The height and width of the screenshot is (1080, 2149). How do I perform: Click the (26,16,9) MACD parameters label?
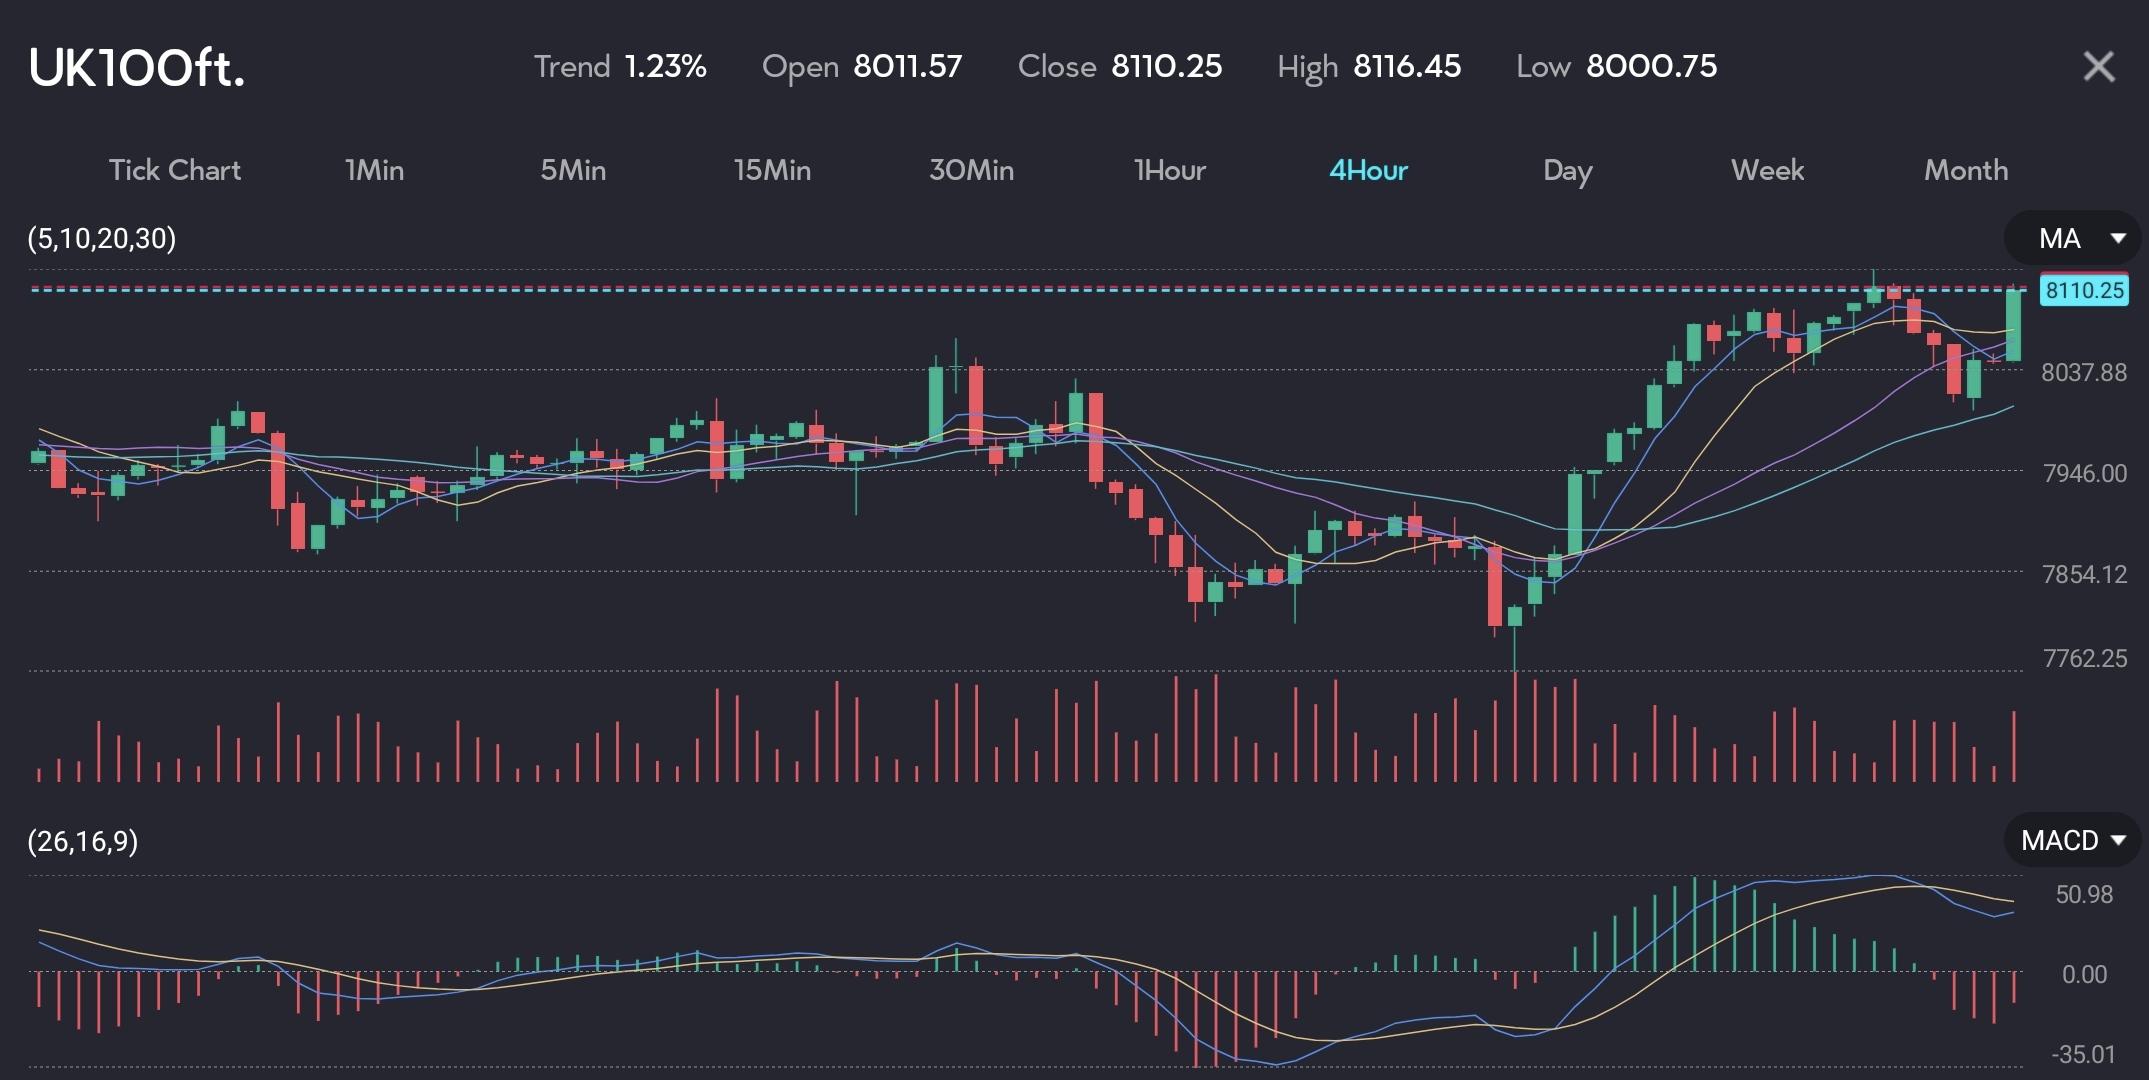pos(83,842)
